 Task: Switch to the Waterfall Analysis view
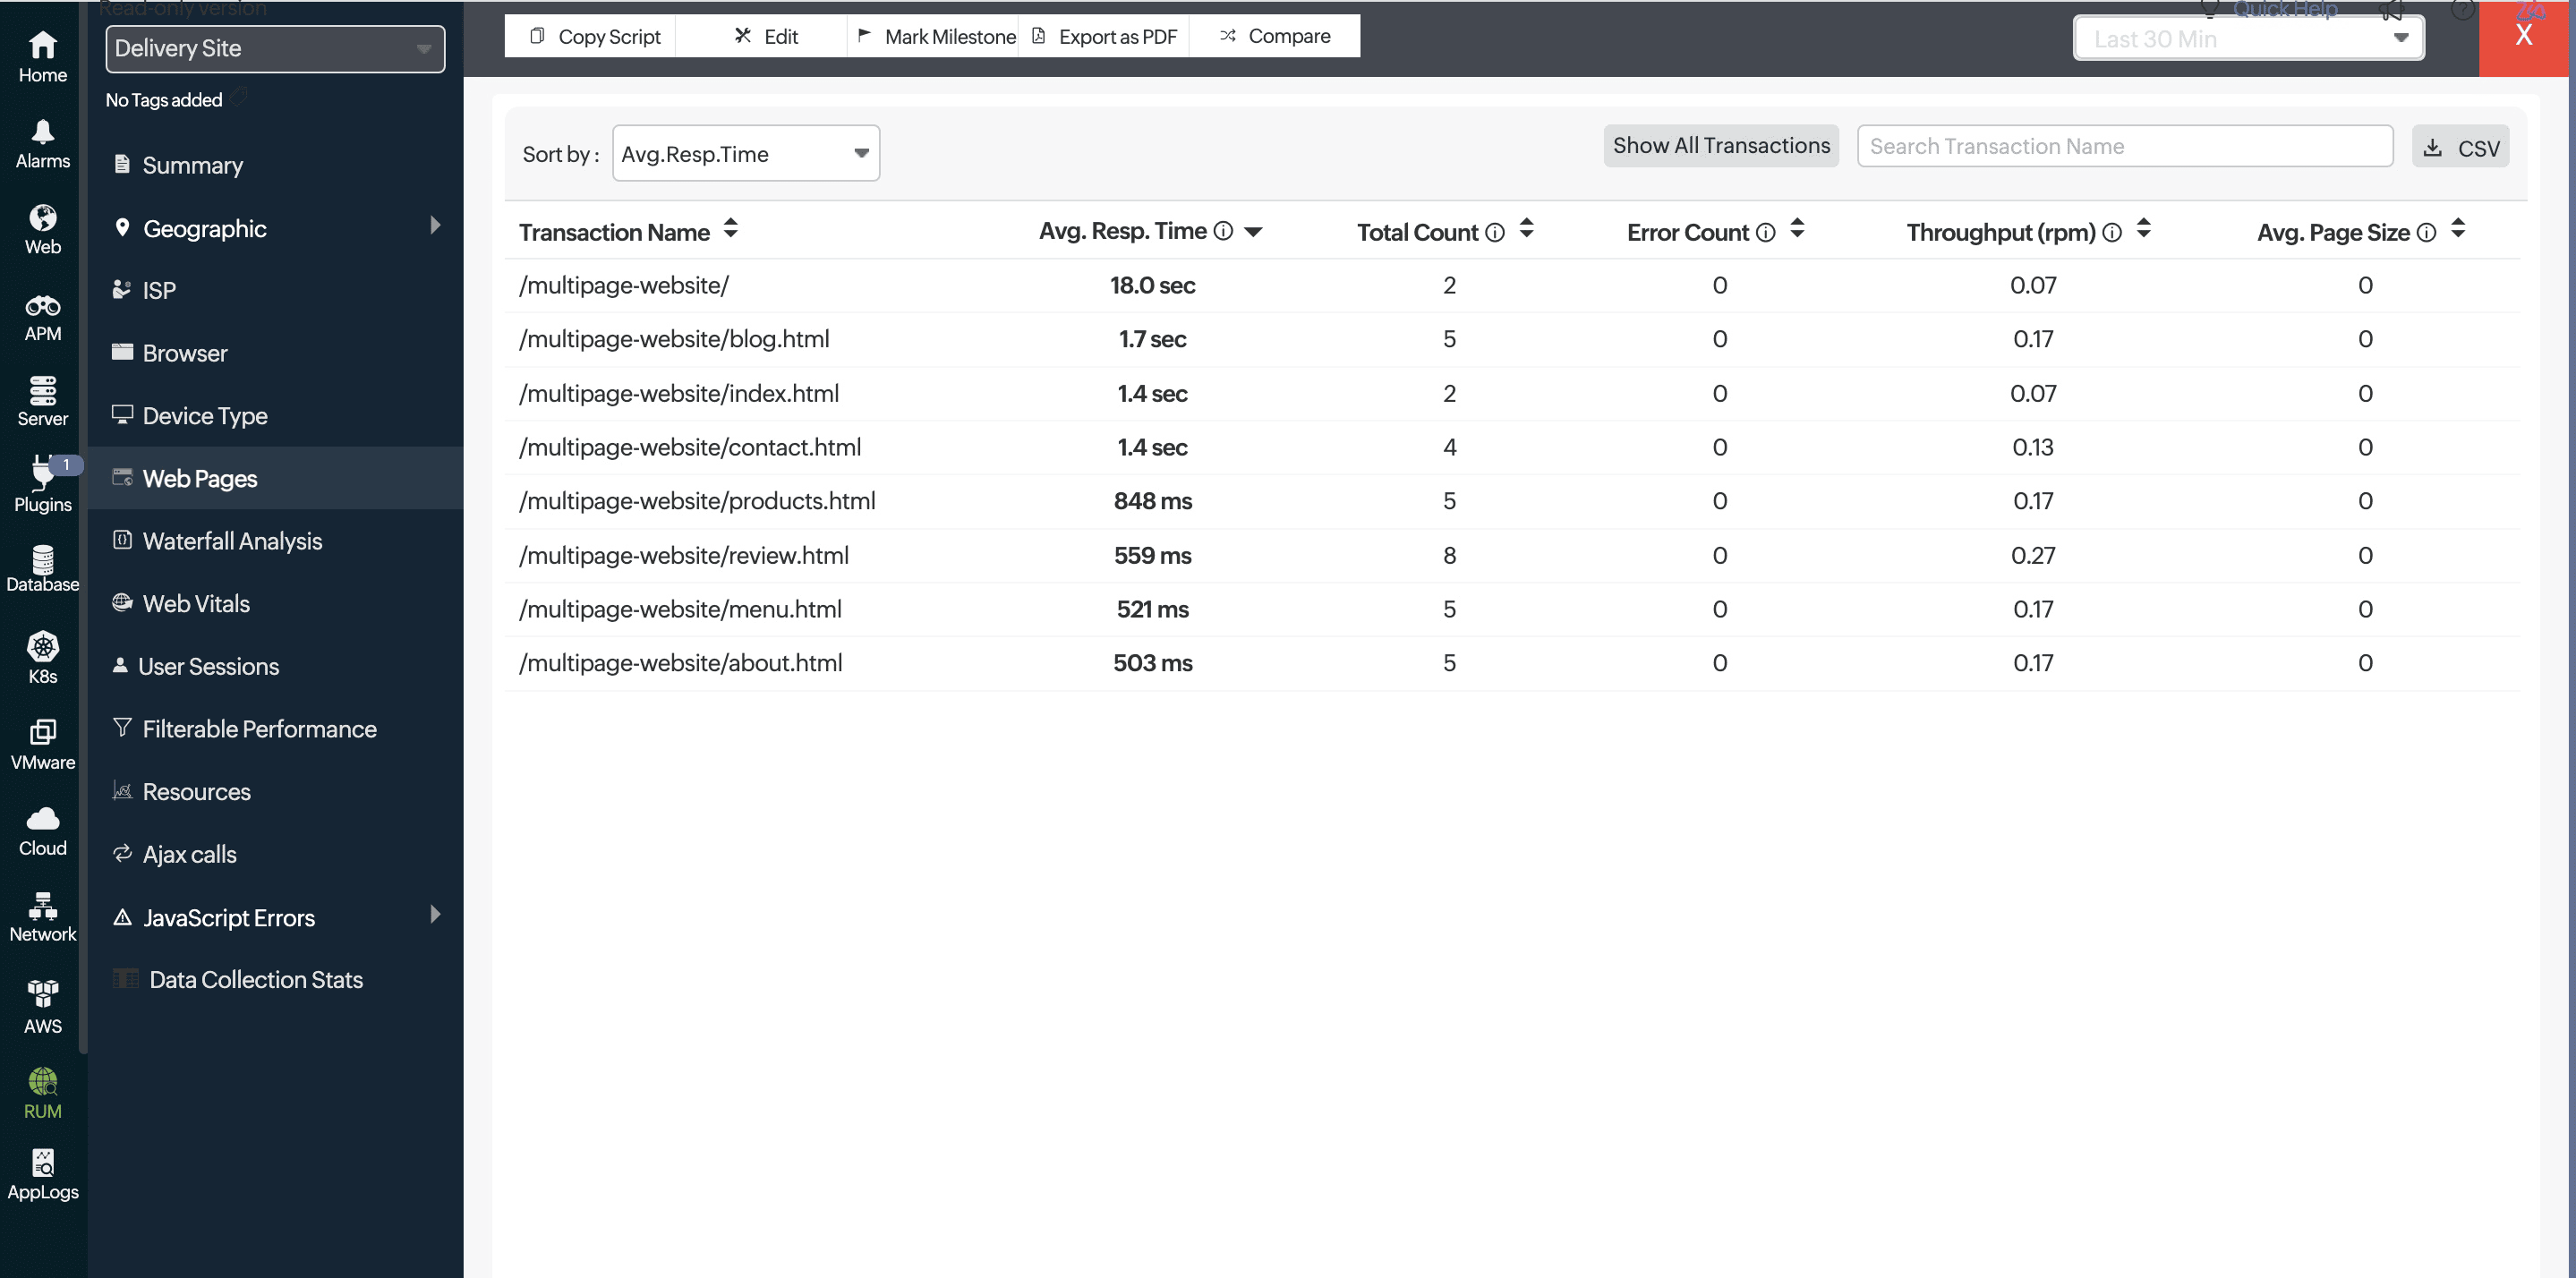click(231, 541)
